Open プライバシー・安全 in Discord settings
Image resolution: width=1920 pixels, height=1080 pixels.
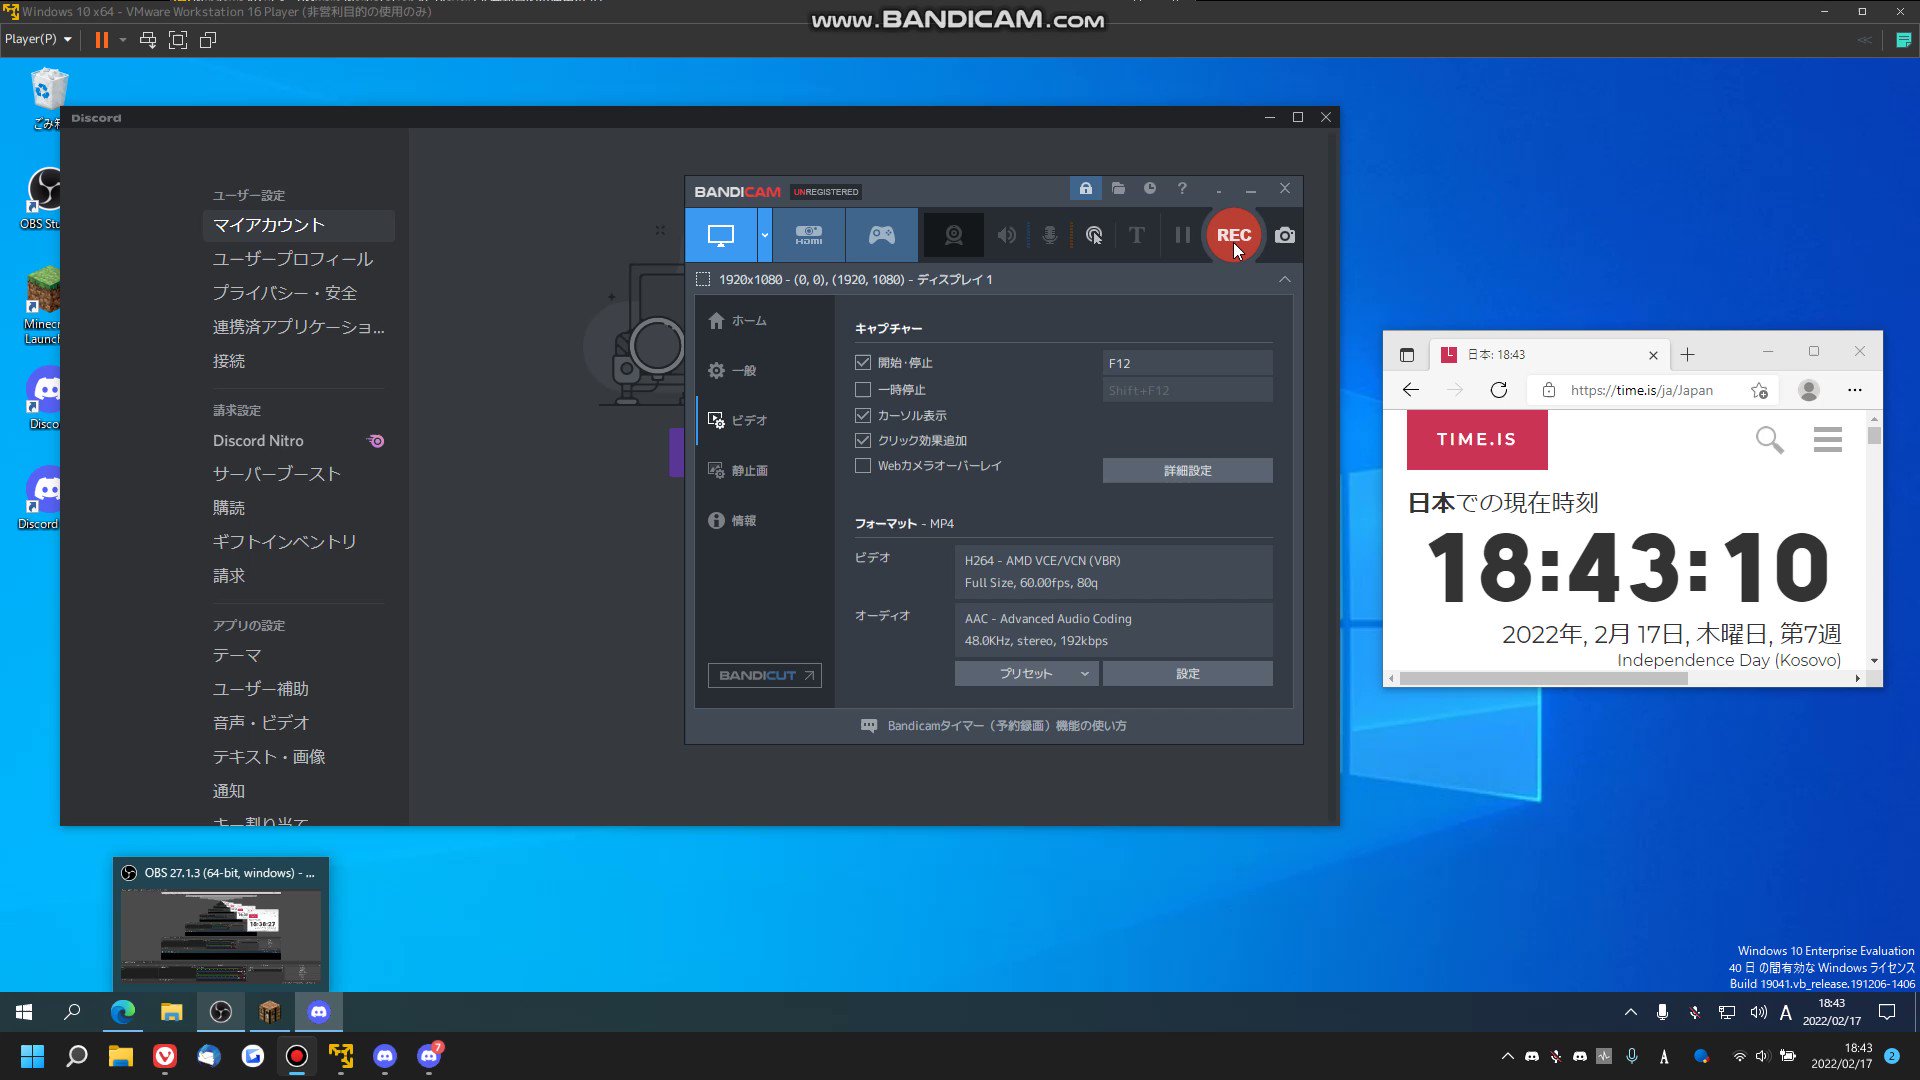298,293
